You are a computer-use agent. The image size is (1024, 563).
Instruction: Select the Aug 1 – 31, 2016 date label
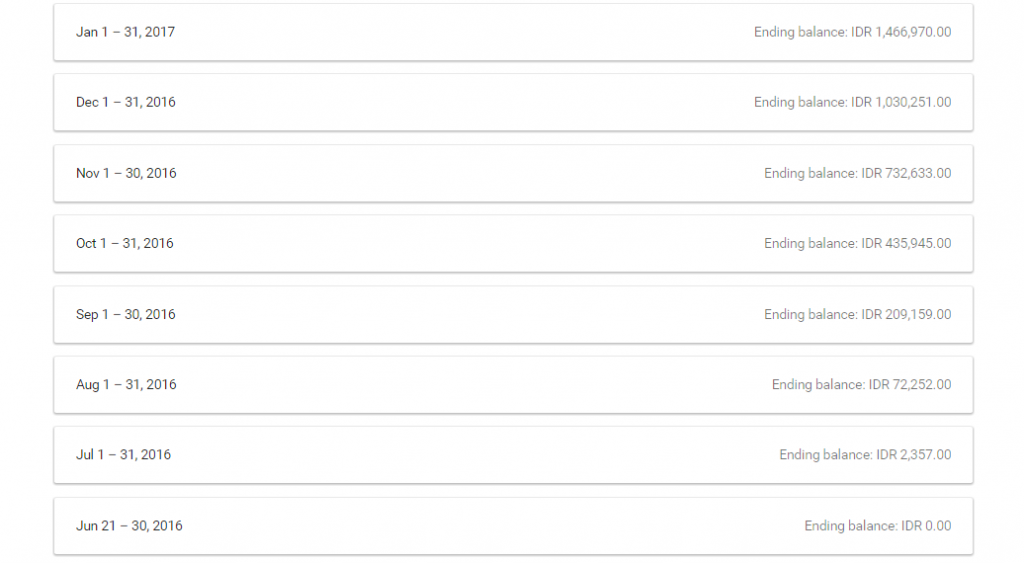[x=126, y=385]
